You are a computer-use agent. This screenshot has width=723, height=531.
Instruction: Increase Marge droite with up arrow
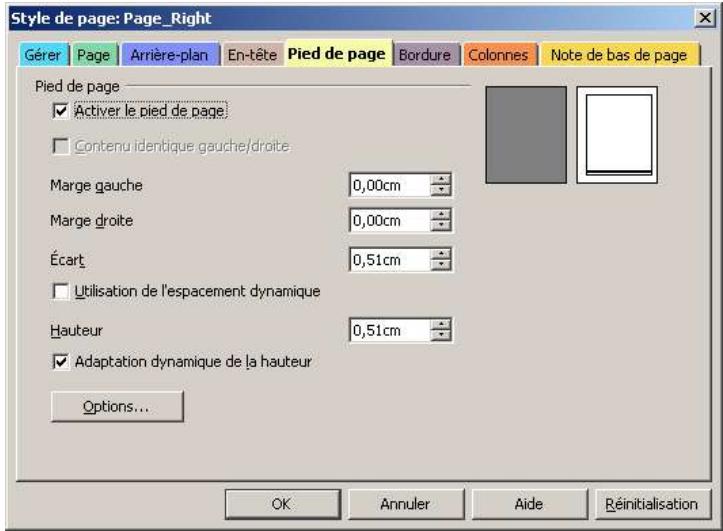click(x=441, y=215)
